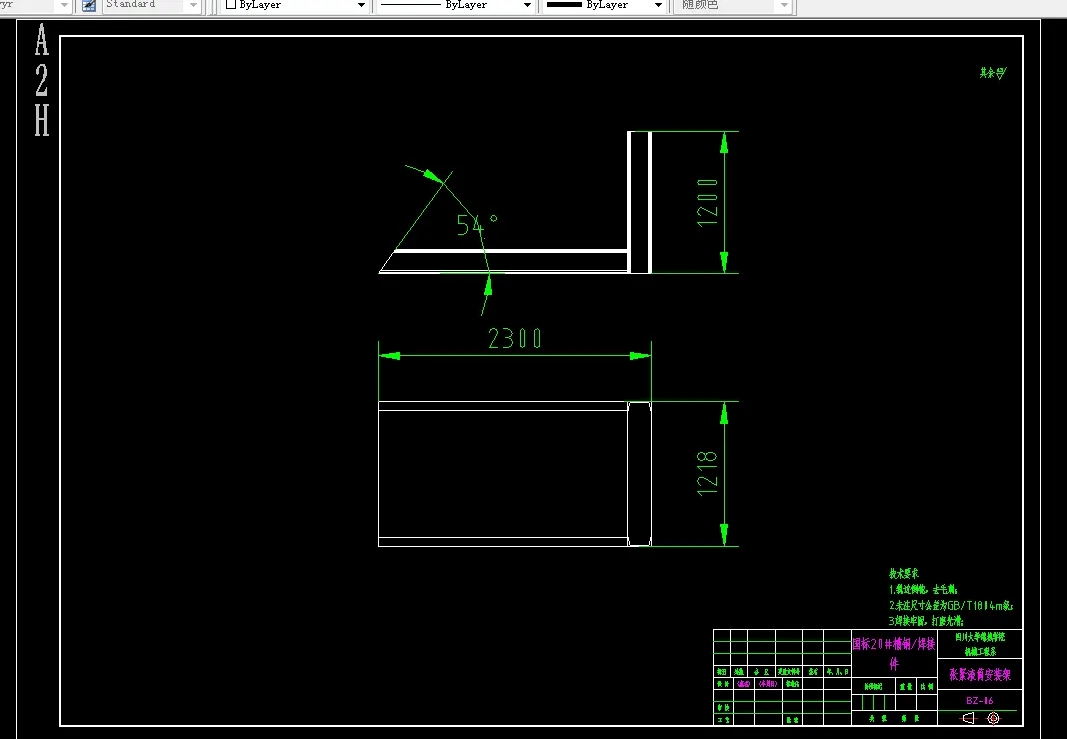Select the 1200 vertical dimension text
Image resolution: width=1067 pixels, height=739 pixels.
(707, 203)
